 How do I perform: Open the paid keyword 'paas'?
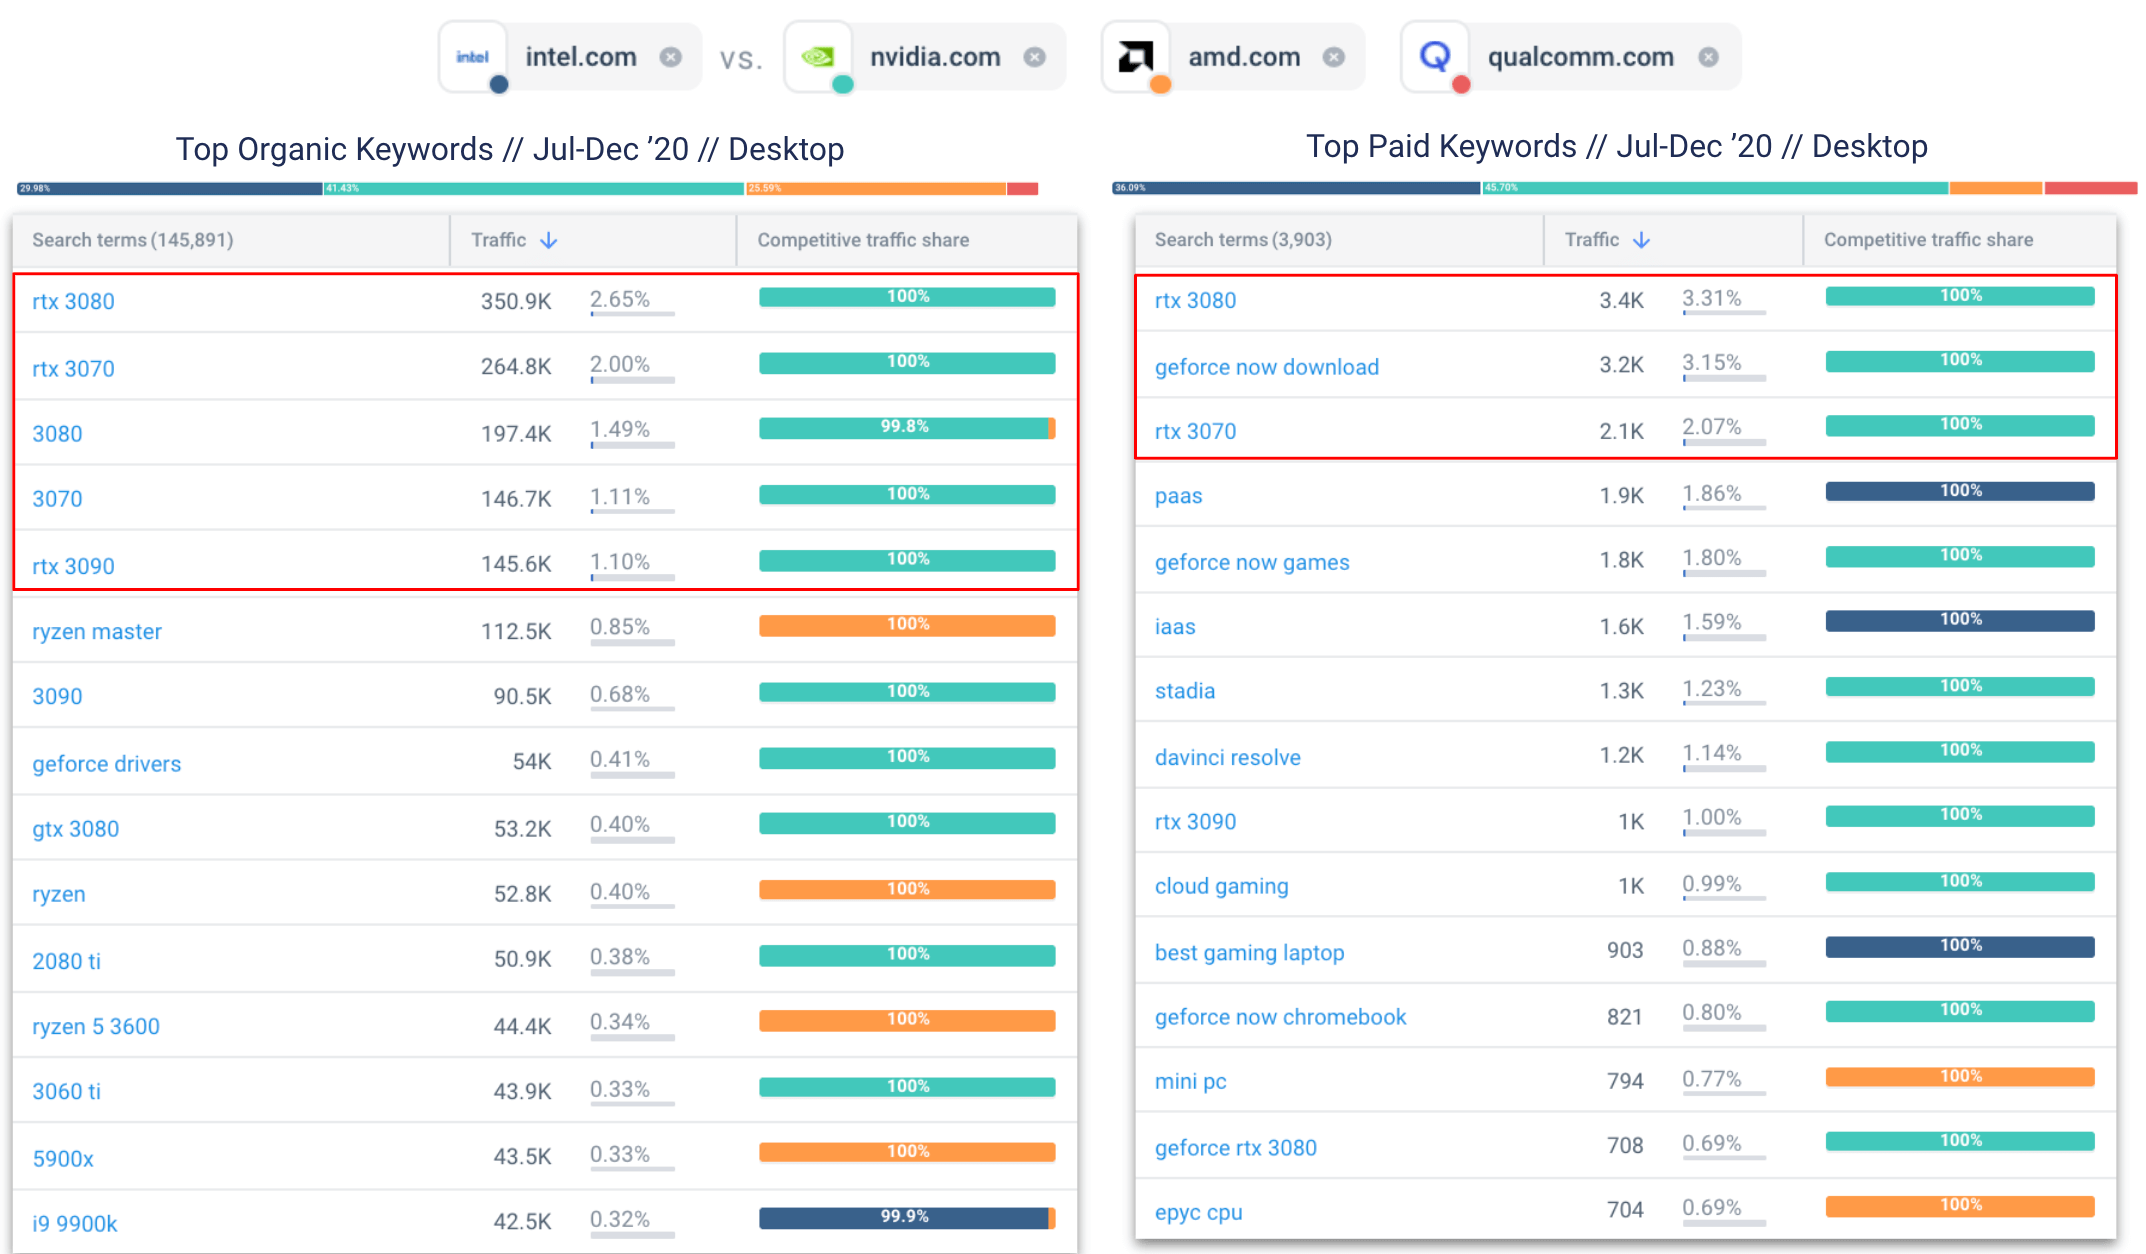click(x=1178, y=496)
